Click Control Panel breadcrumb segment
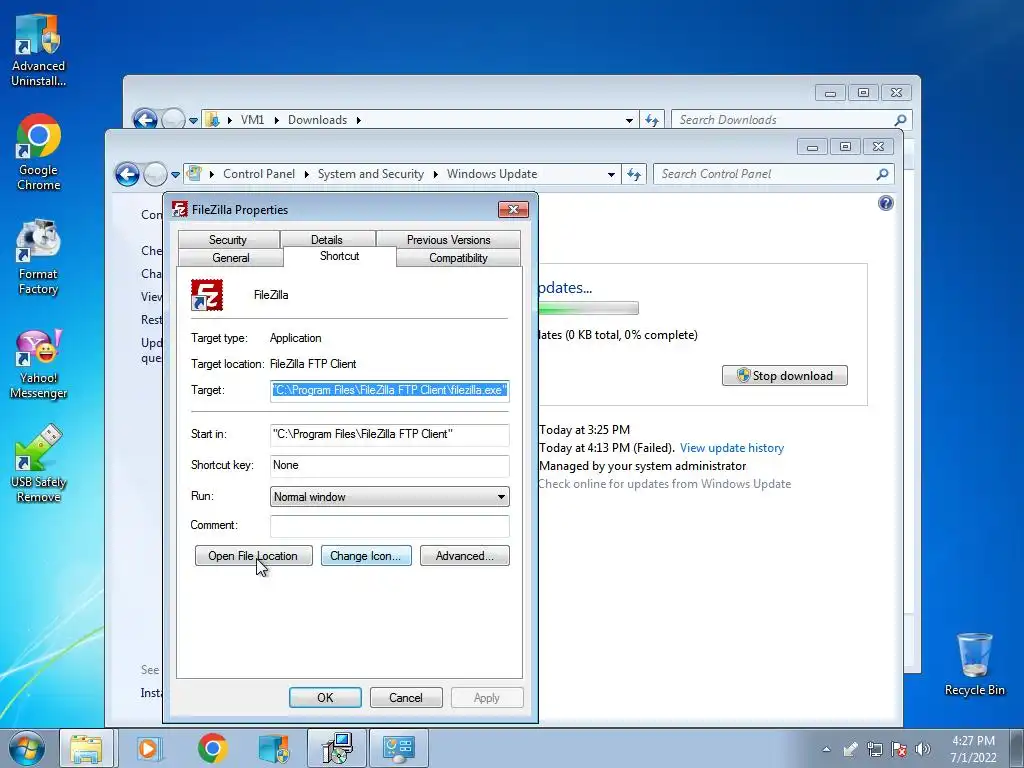The width and height of the screenshot is (1024, 768). 259,174
